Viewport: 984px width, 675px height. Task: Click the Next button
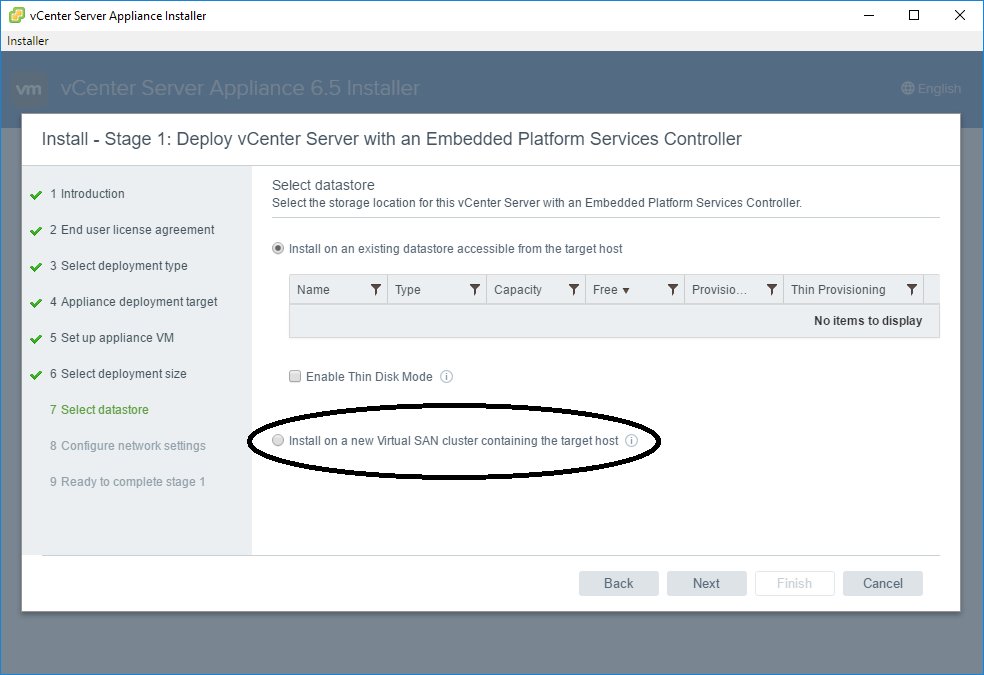tap(706, 583)
